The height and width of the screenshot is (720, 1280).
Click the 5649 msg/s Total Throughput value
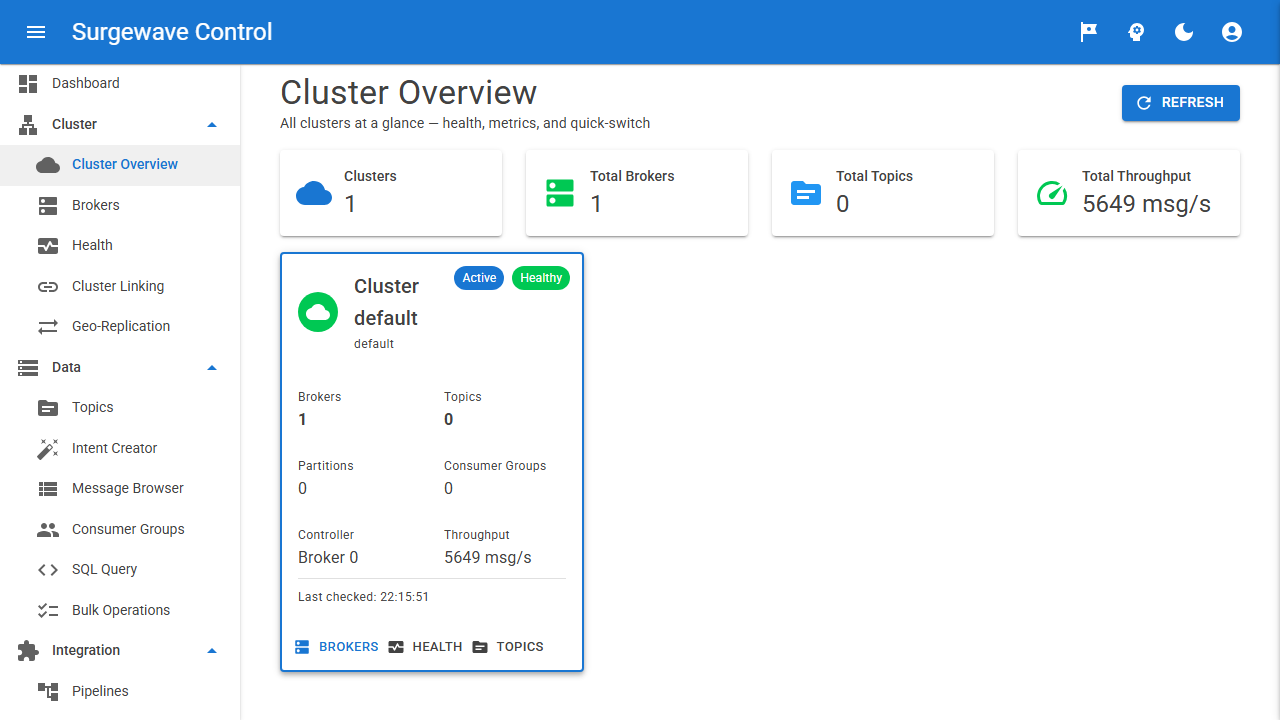click(x=1146, y=204)
